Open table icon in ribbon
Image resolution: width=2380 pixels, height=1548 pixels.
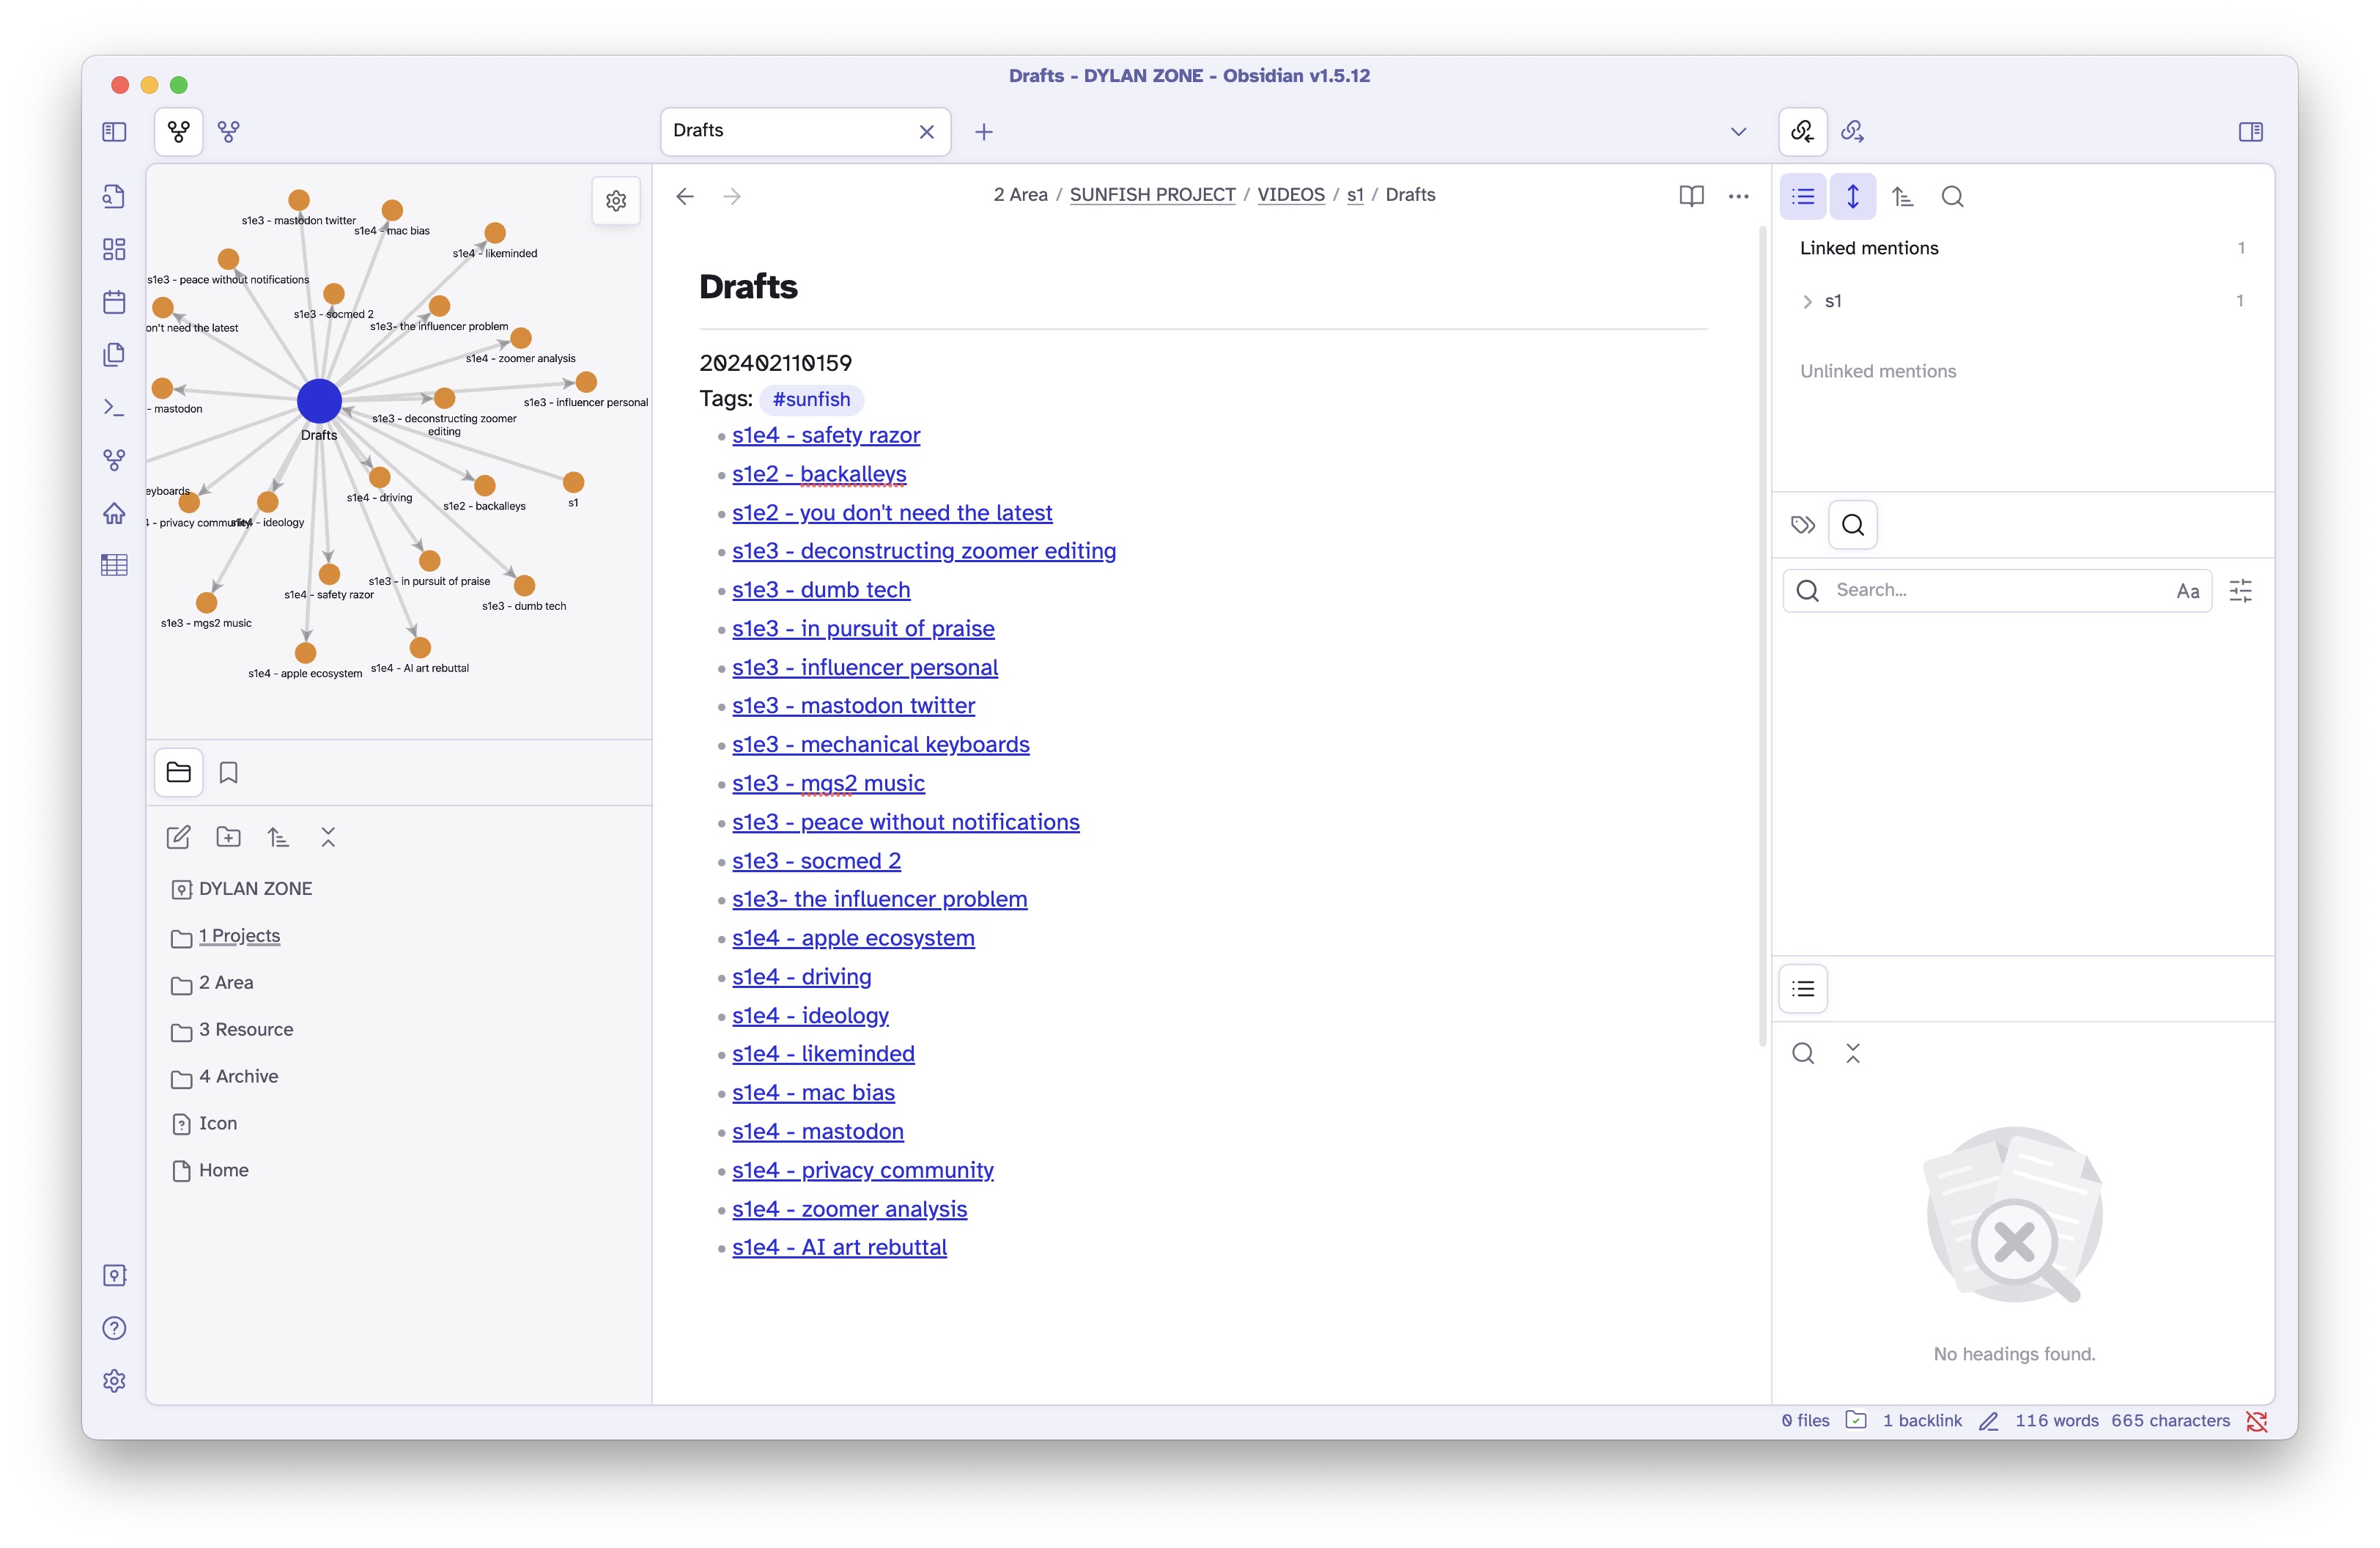point(114,565)
